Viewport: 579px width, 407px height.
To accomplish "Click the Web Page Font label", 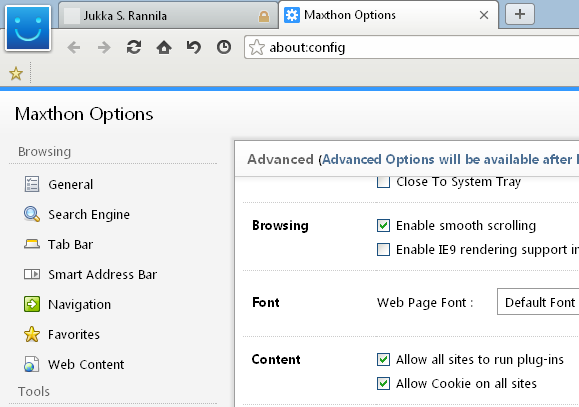I will coord(425,302).
